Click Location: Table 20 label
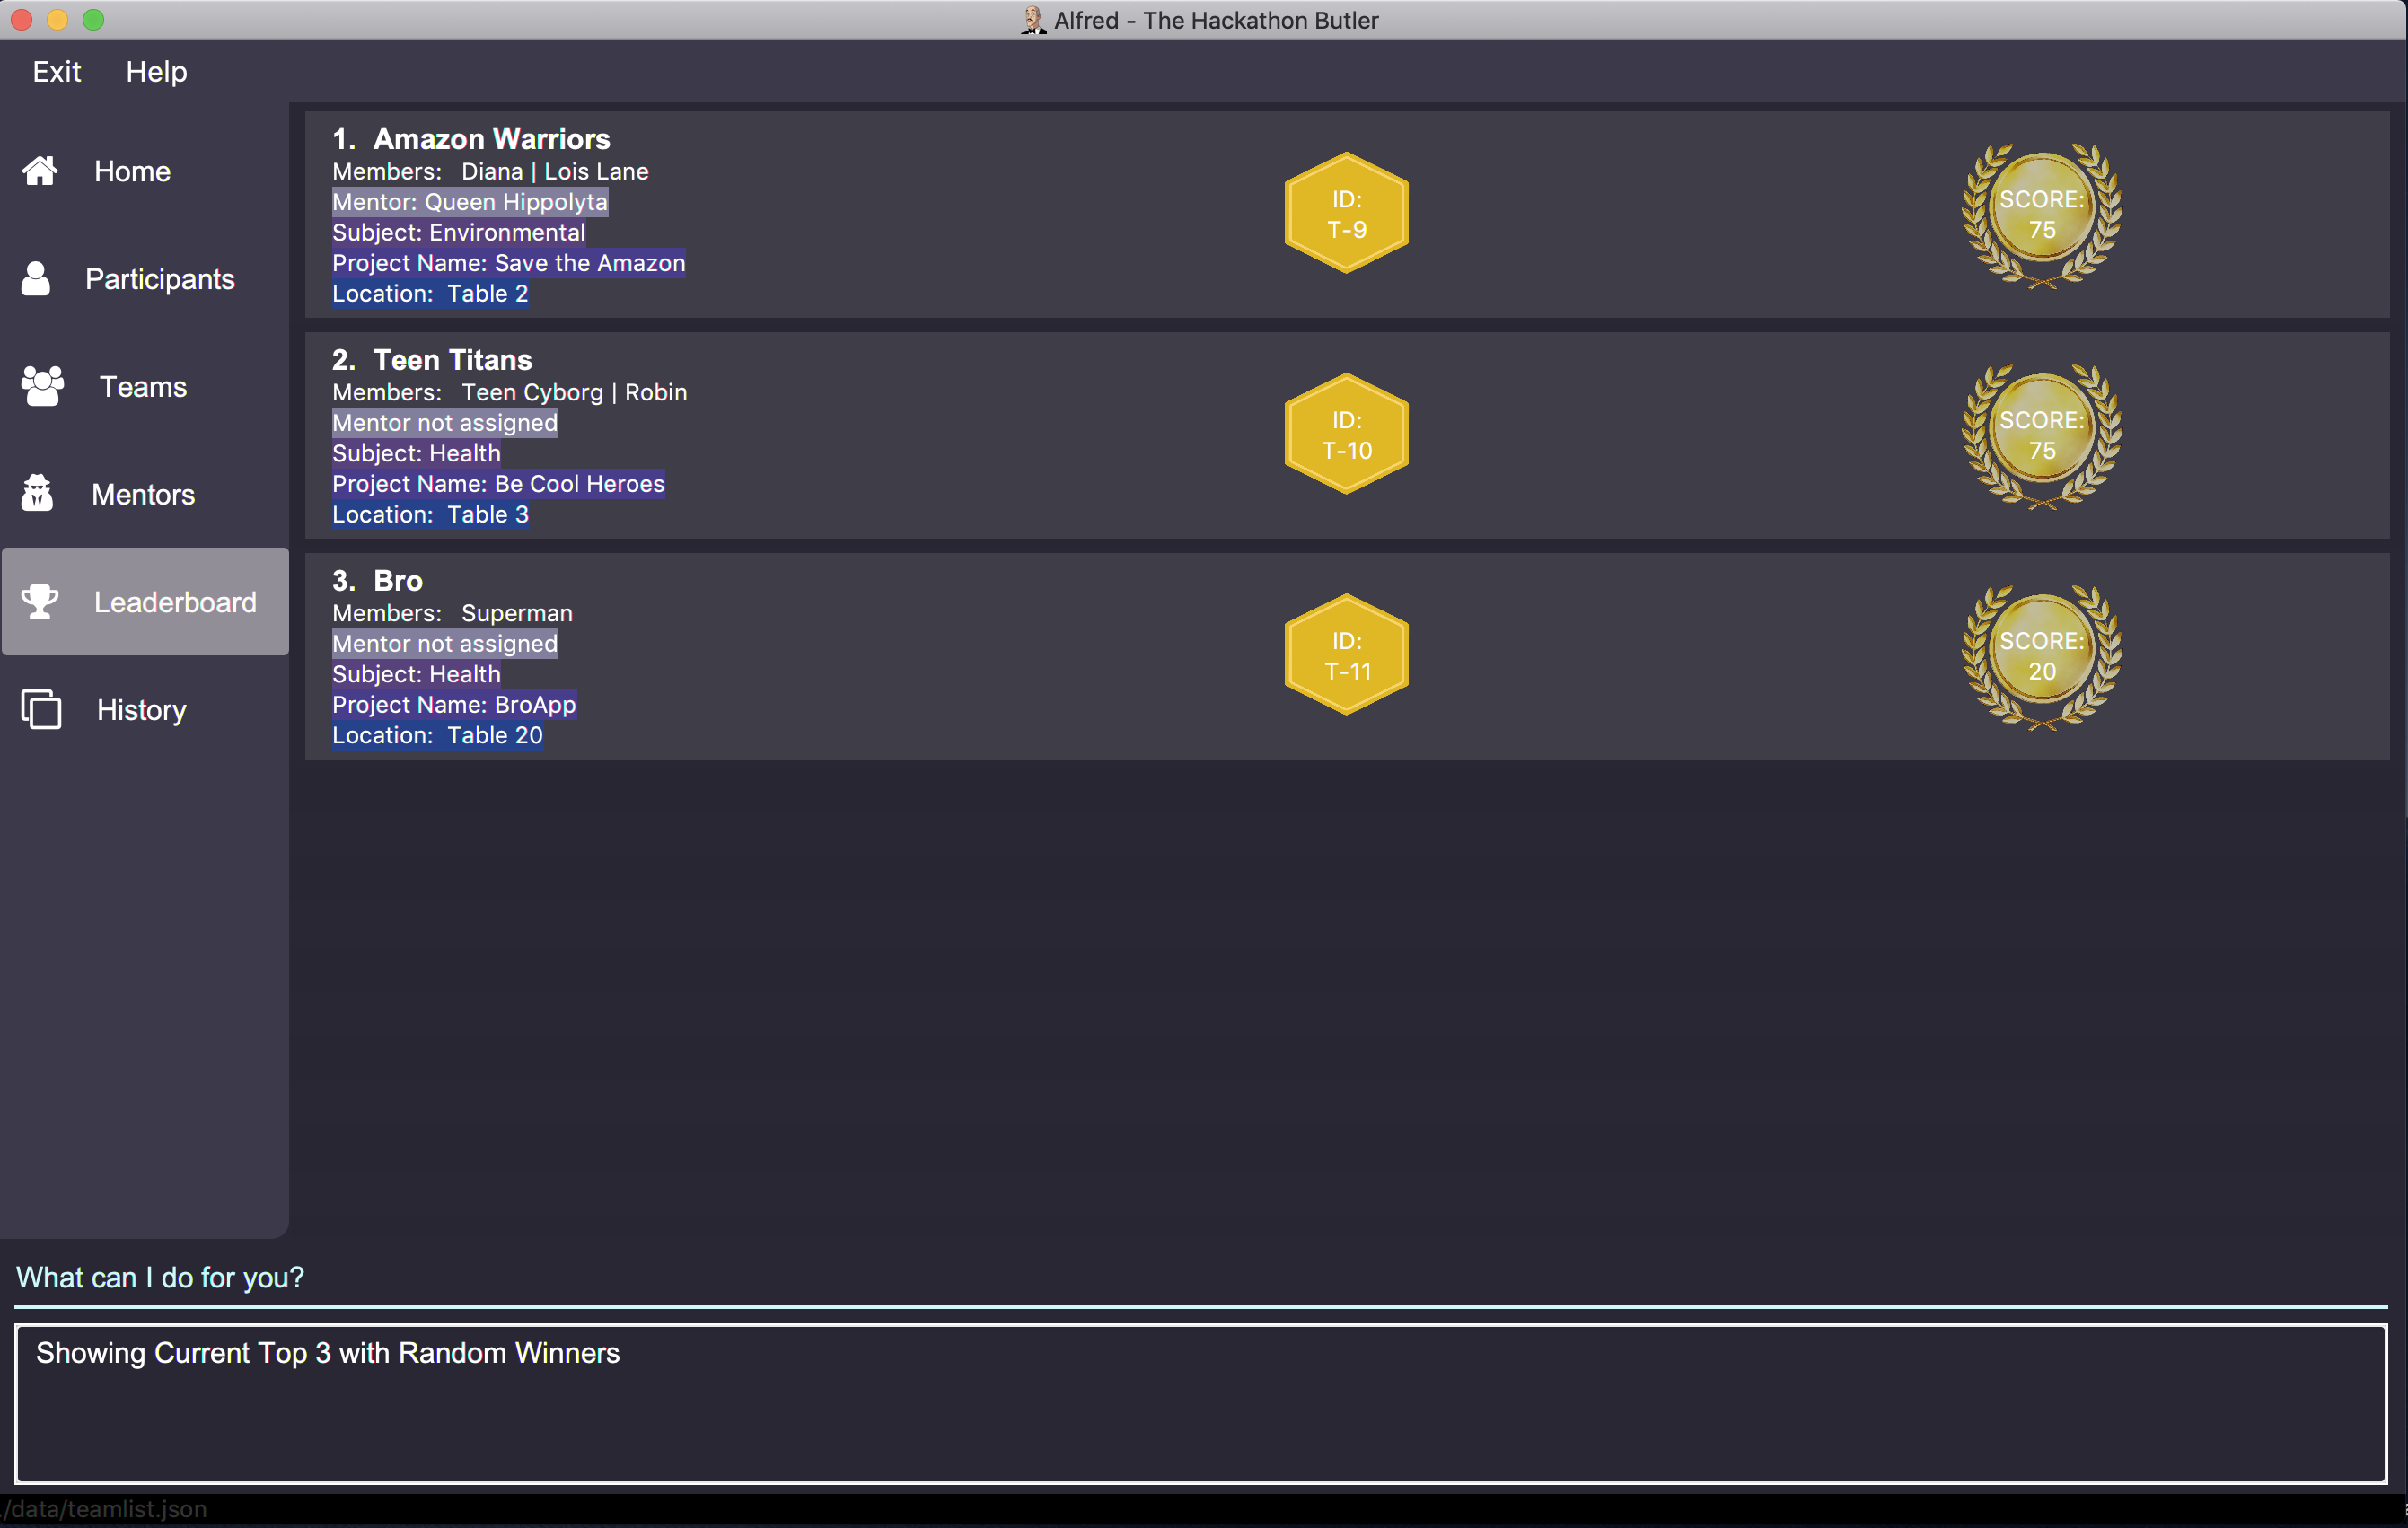This screenshot has width=2408, height=1528. pyautogui.click(x=437, y=736)
